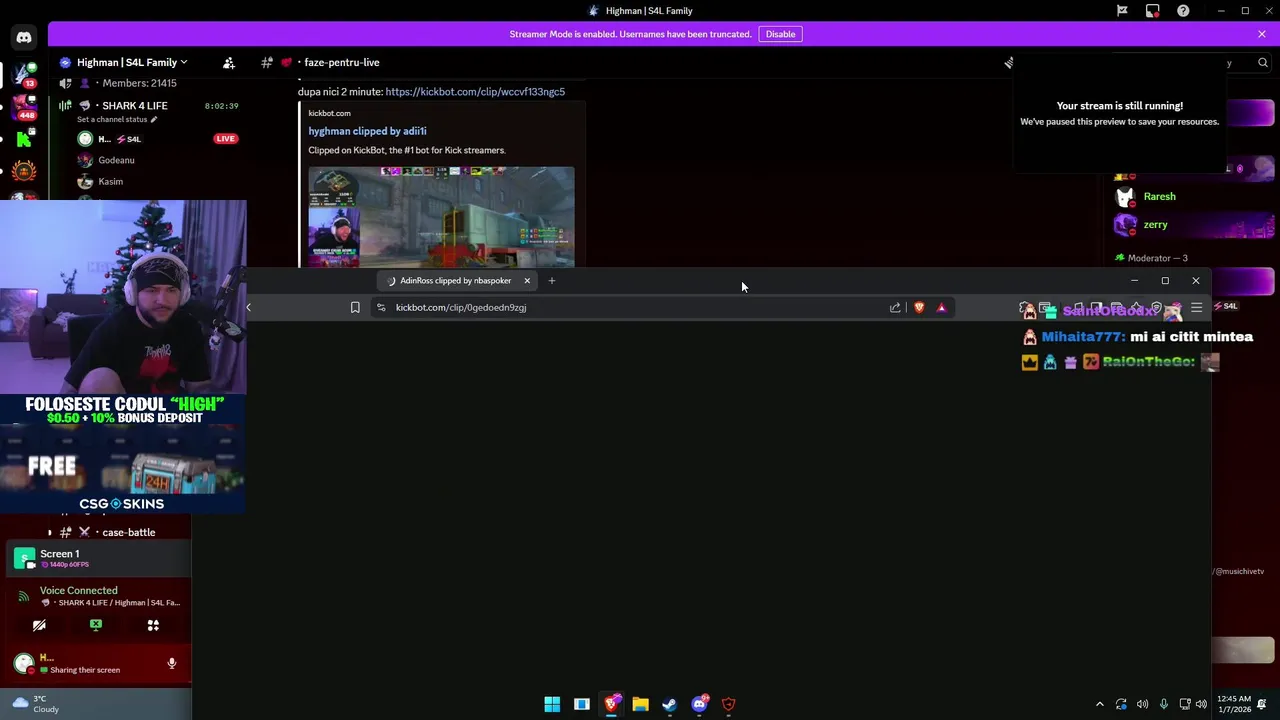Select Kasim in voice channel

110,182
